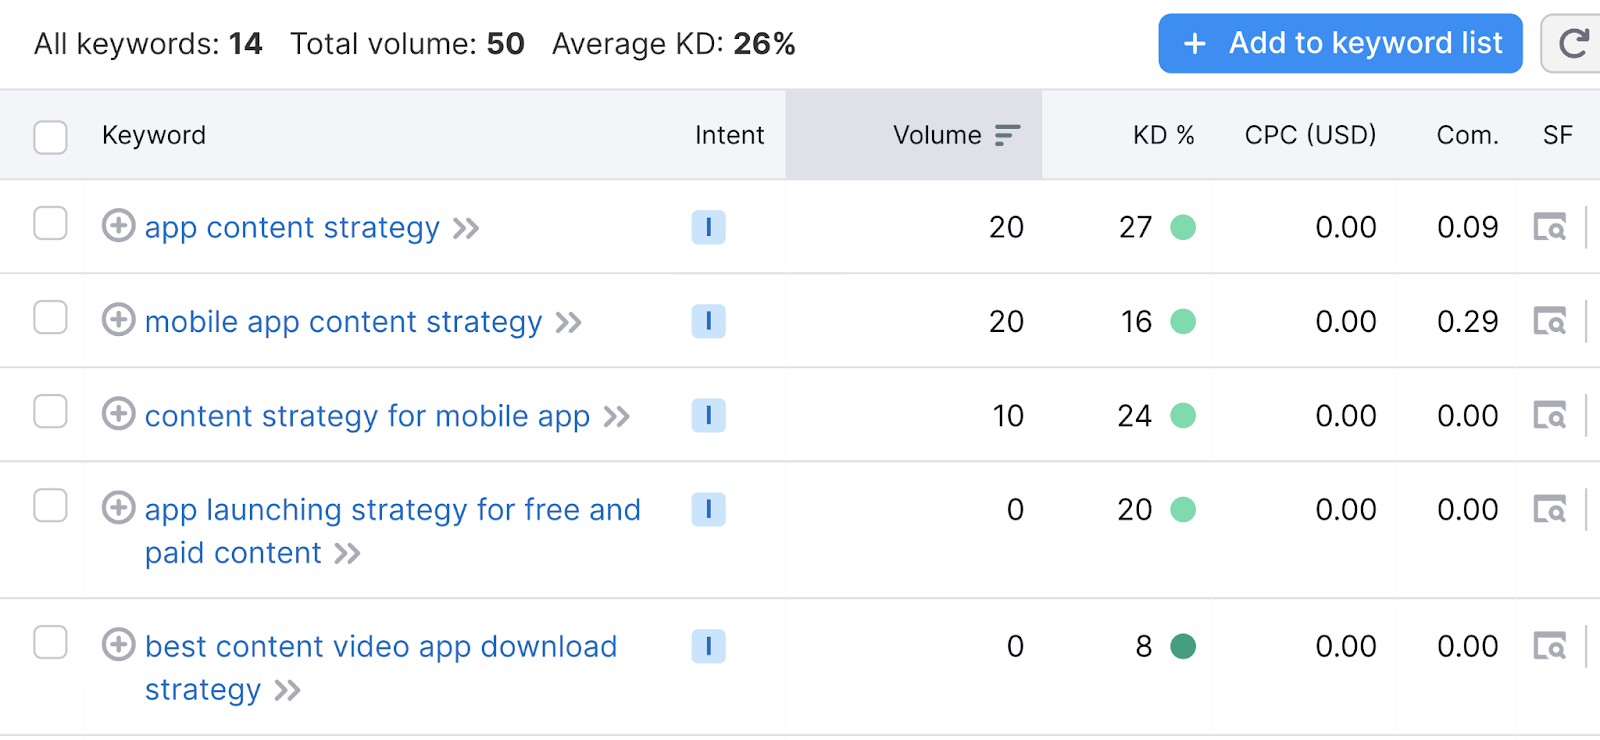
Task: Toggle the select-all checkbox in table header
Action: pyautogui.click(x=50, y=137)
